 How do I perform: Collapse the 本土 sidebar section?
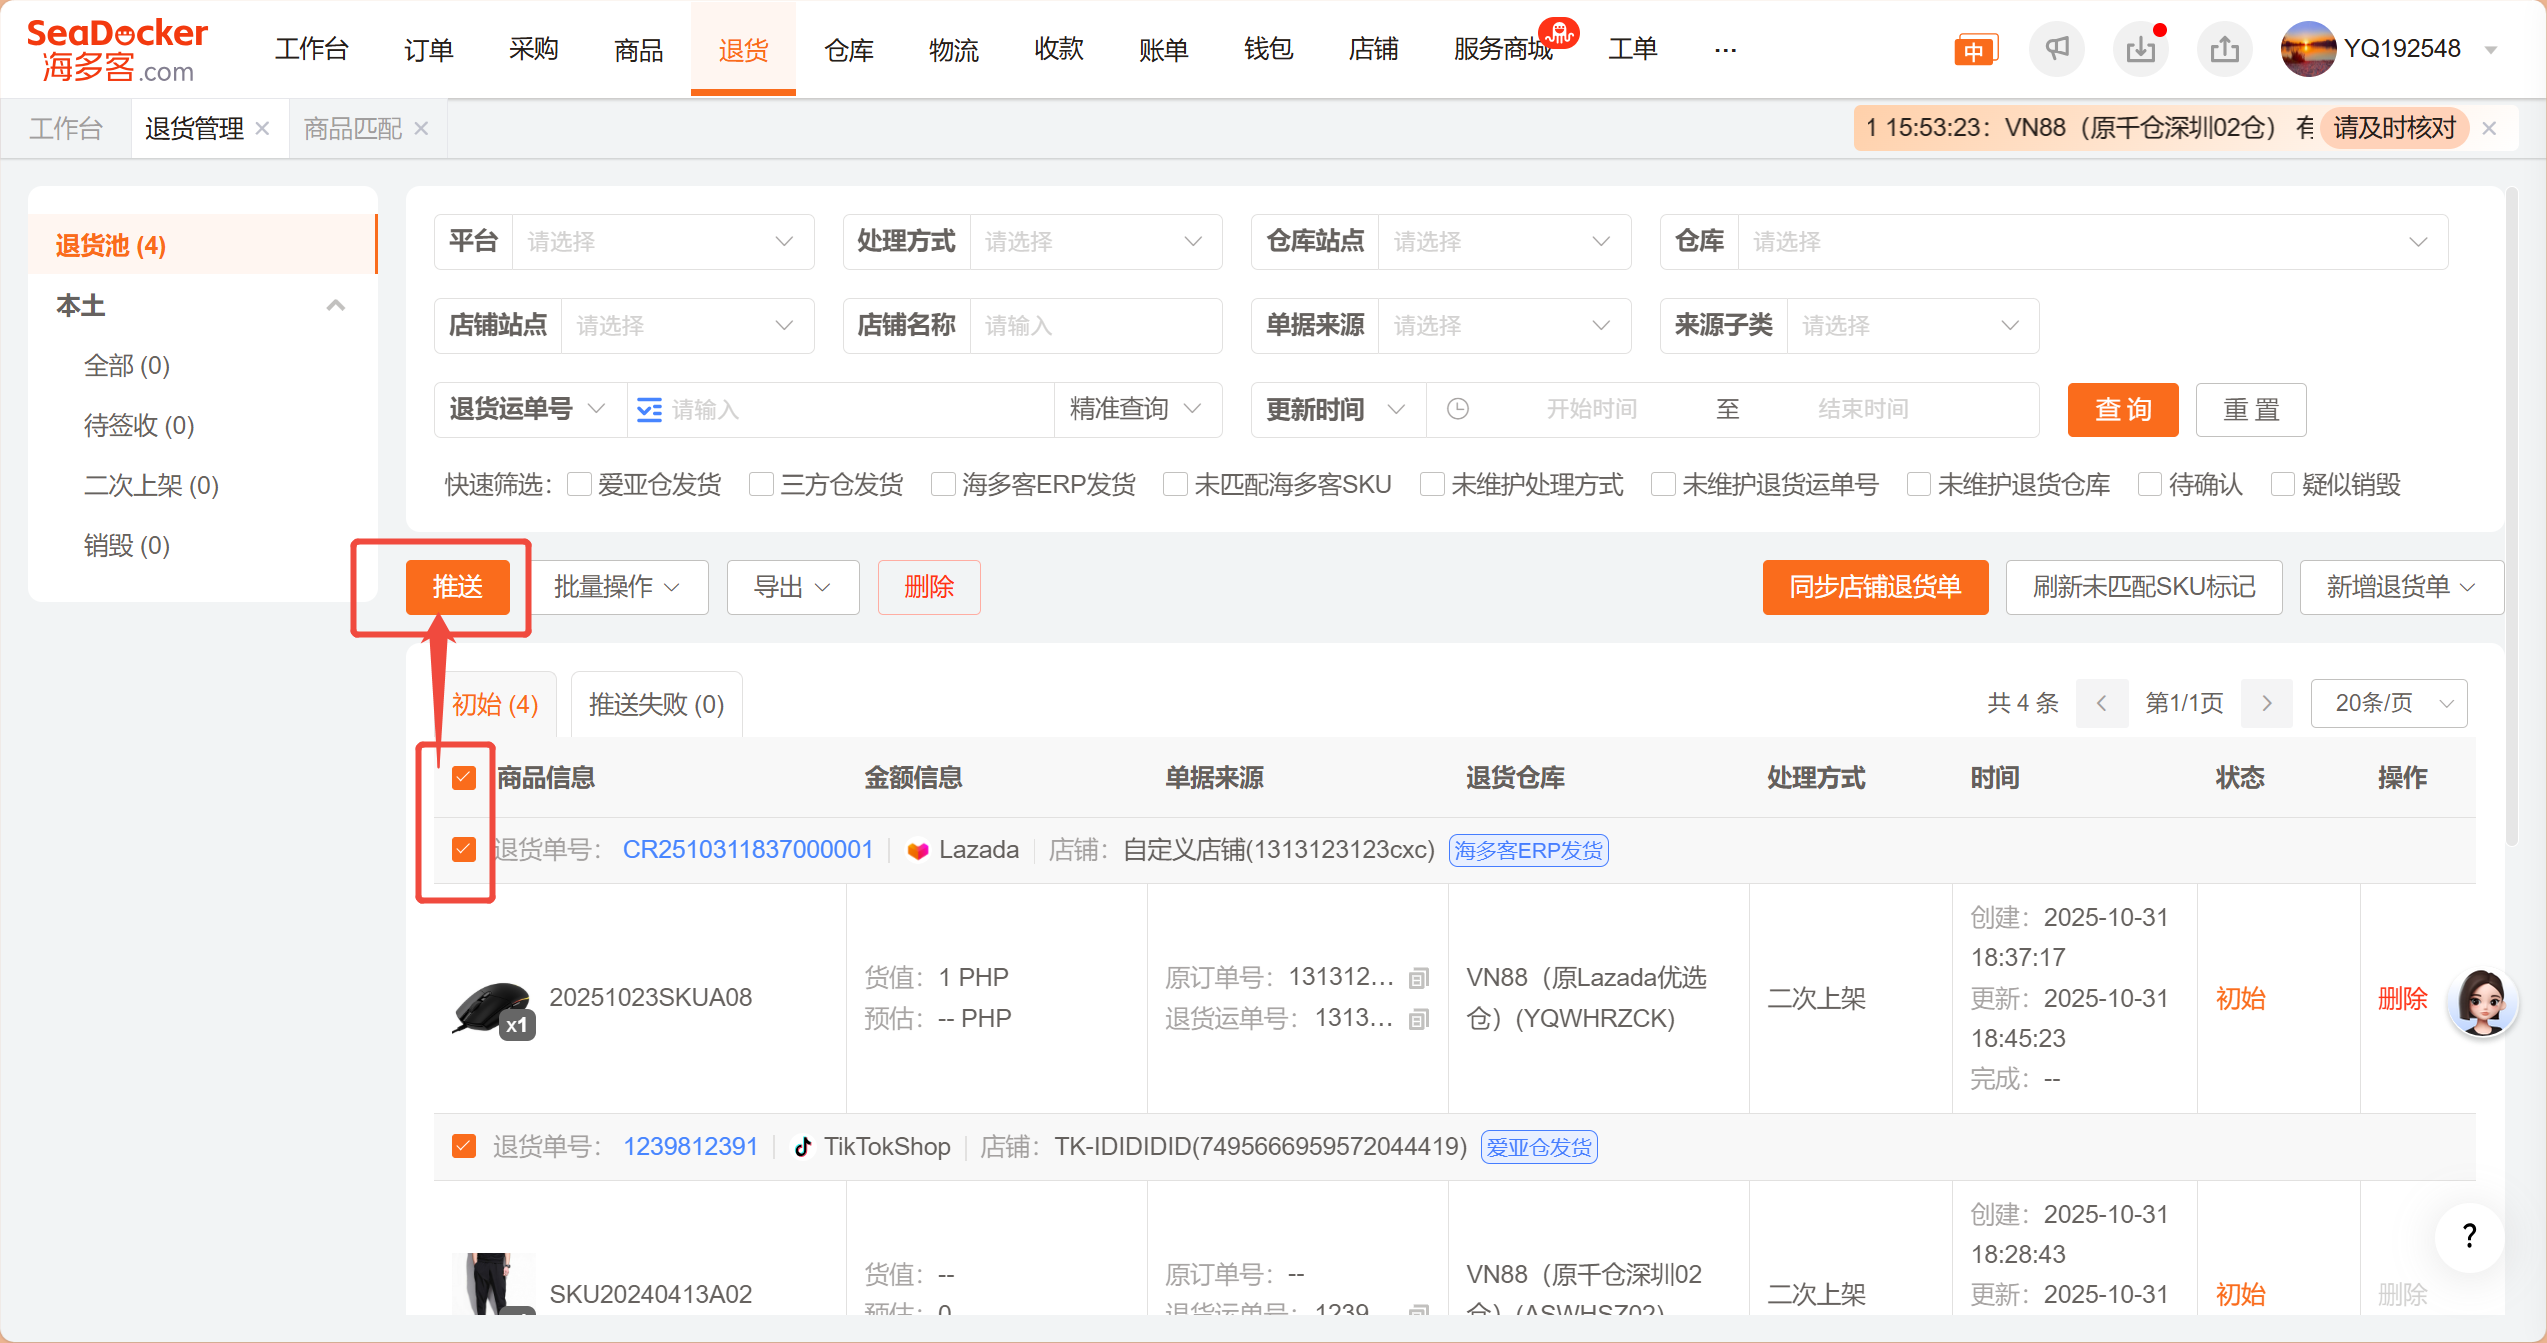click(x=336, y=306)
